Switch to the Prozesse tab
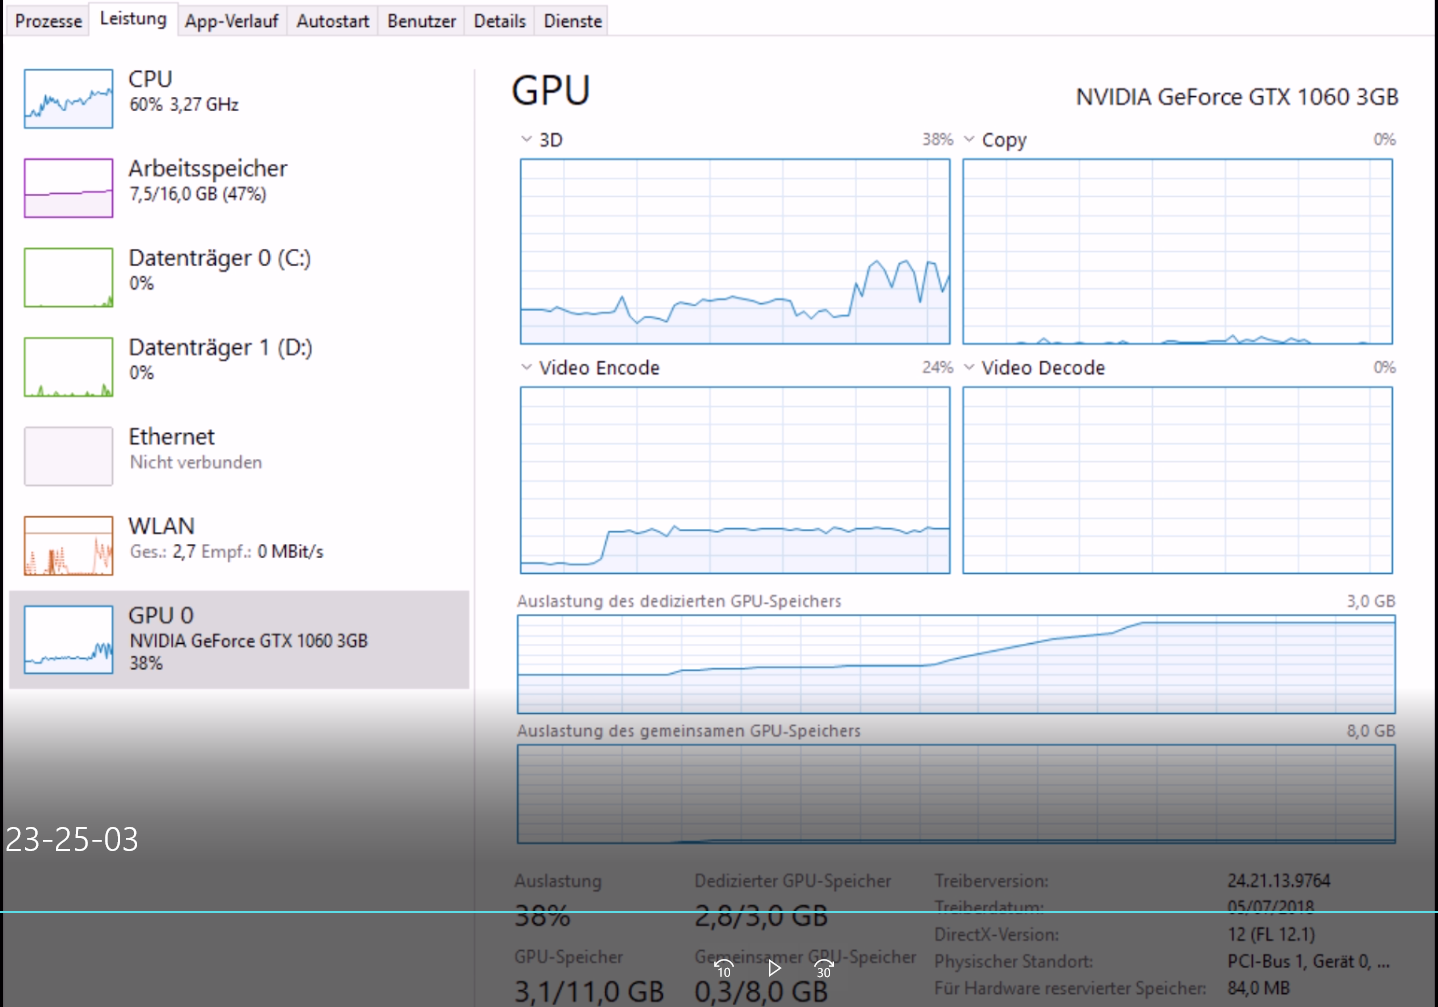Viewport: 1438px width, 1007px height. [48, 21]
